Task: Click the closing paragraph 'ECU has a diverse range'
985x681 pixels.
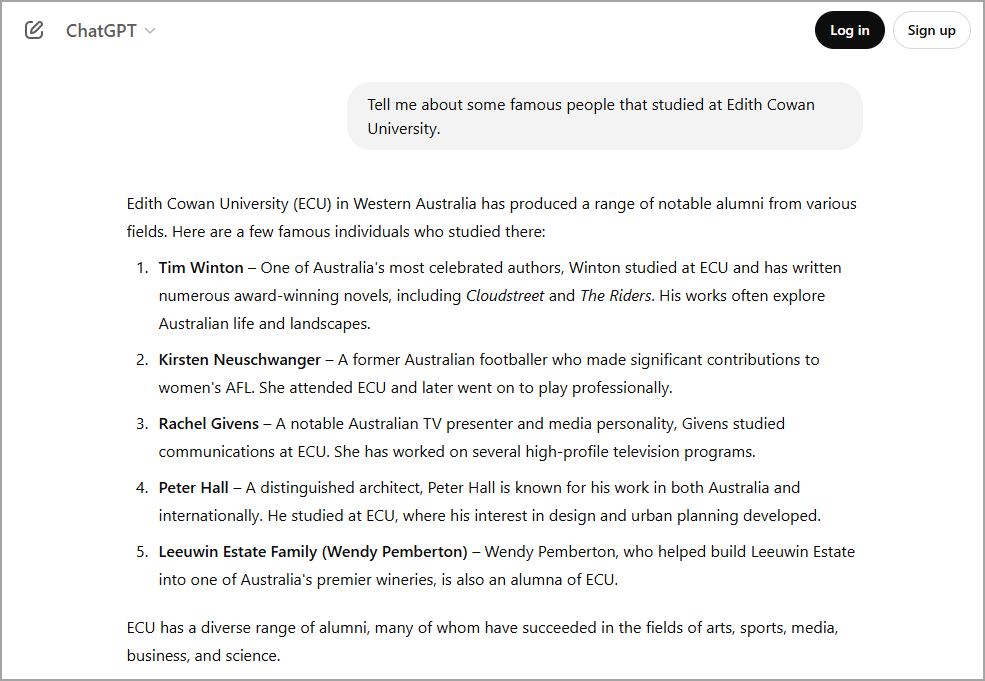Action: (482, 641)
